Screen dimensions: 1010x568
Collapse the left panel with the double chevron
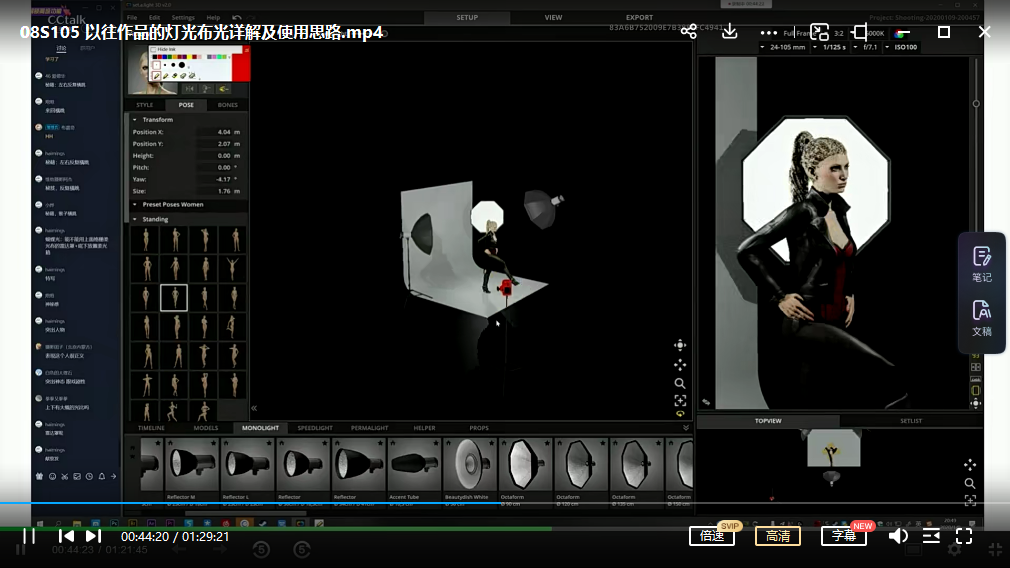[254, 408]
